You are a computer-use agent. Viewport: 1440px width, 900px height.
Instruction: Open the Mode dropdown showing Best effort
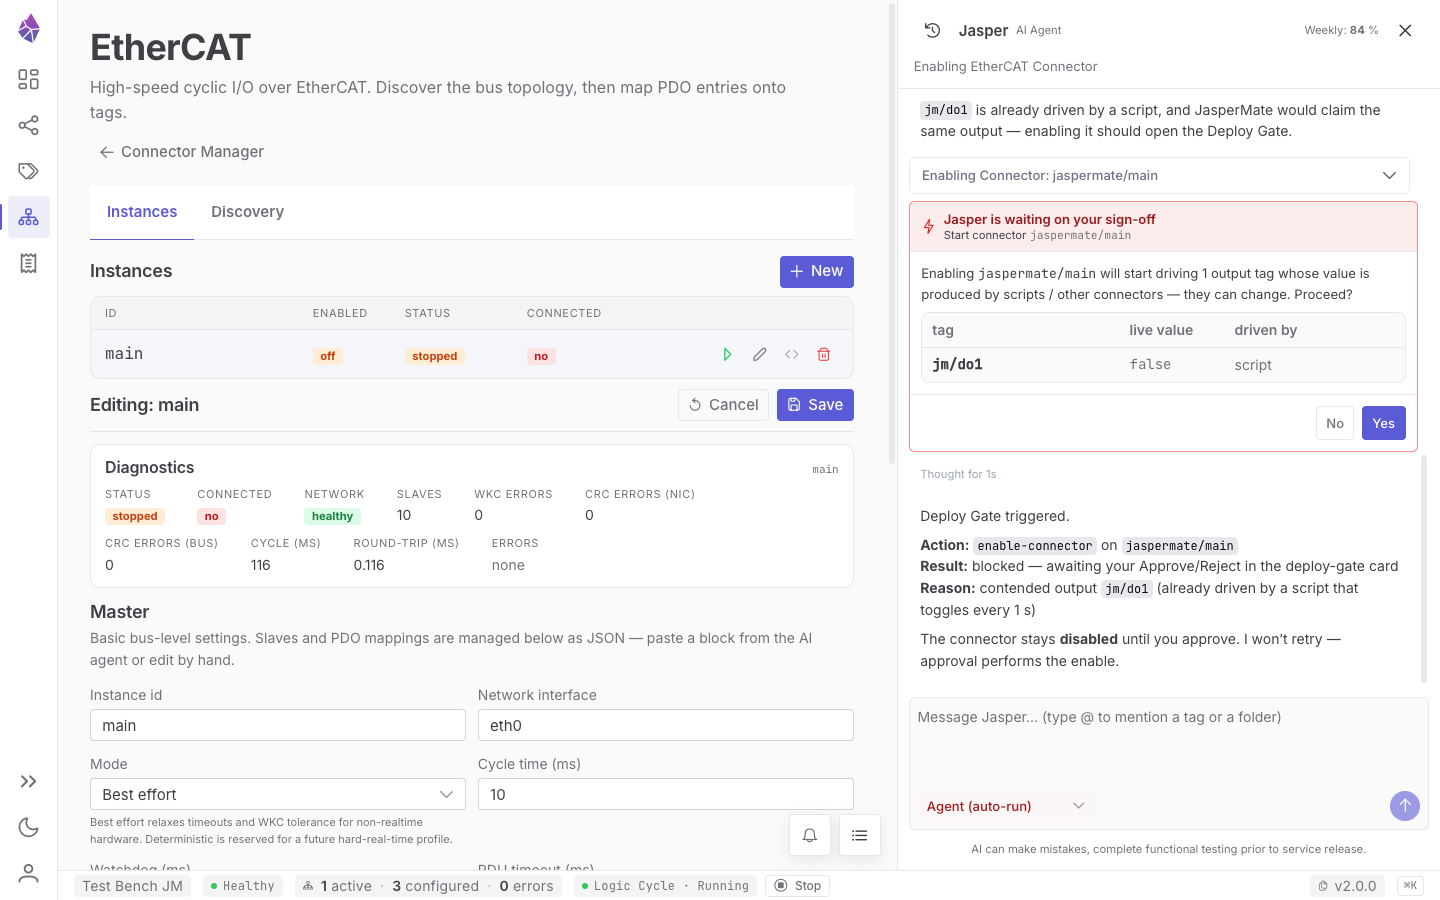(278, 794)
